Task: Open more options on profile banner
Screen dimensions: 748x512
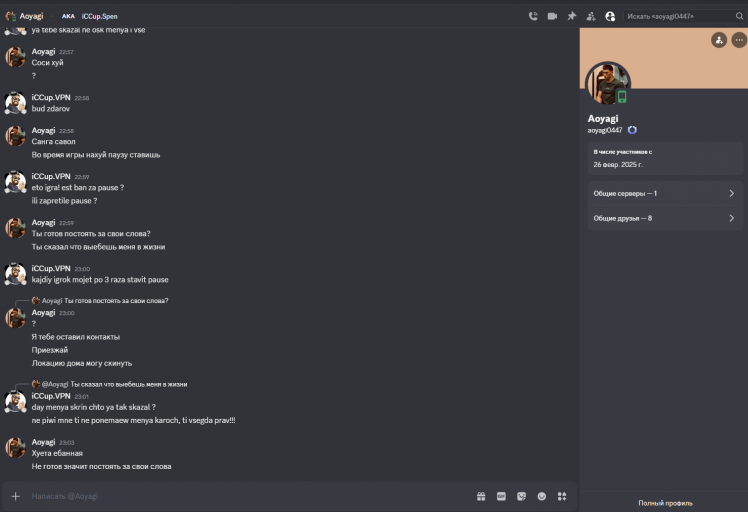Action: coord(739,40)
